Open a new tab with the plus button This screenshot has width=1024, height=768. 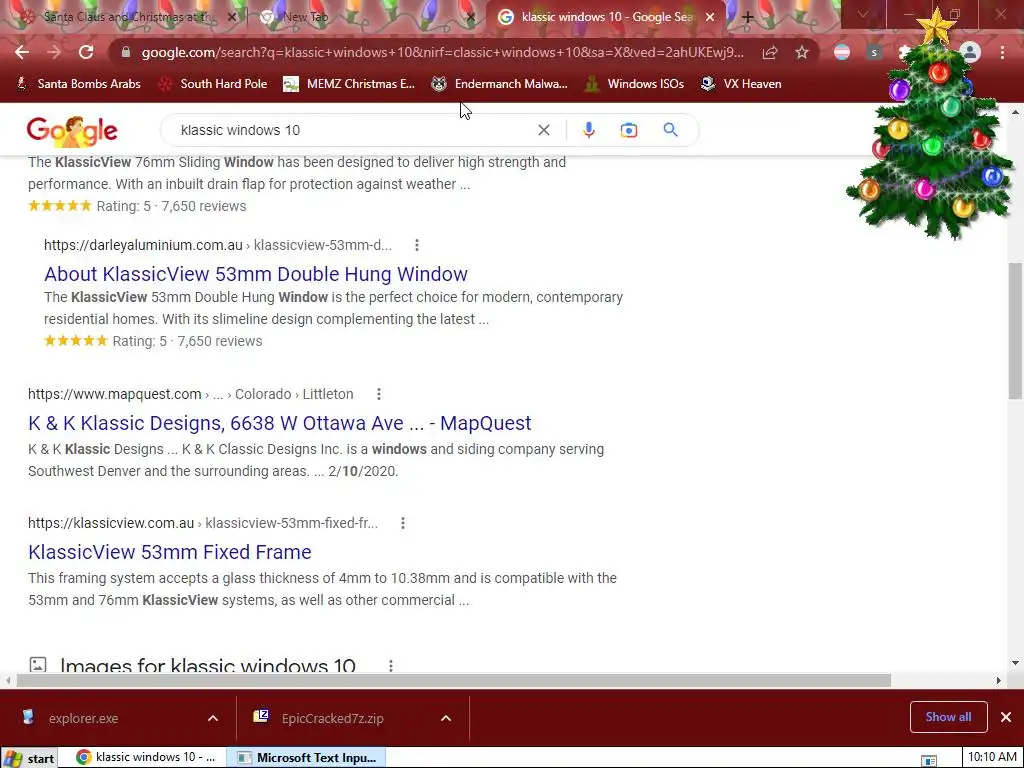click(x=748, y=18)
